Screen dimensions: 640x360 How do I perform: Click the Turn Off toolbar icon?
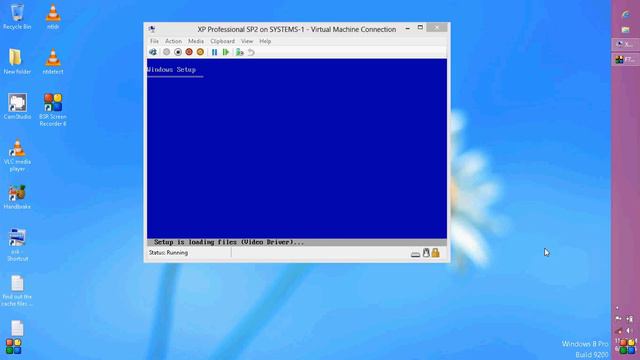178,52
